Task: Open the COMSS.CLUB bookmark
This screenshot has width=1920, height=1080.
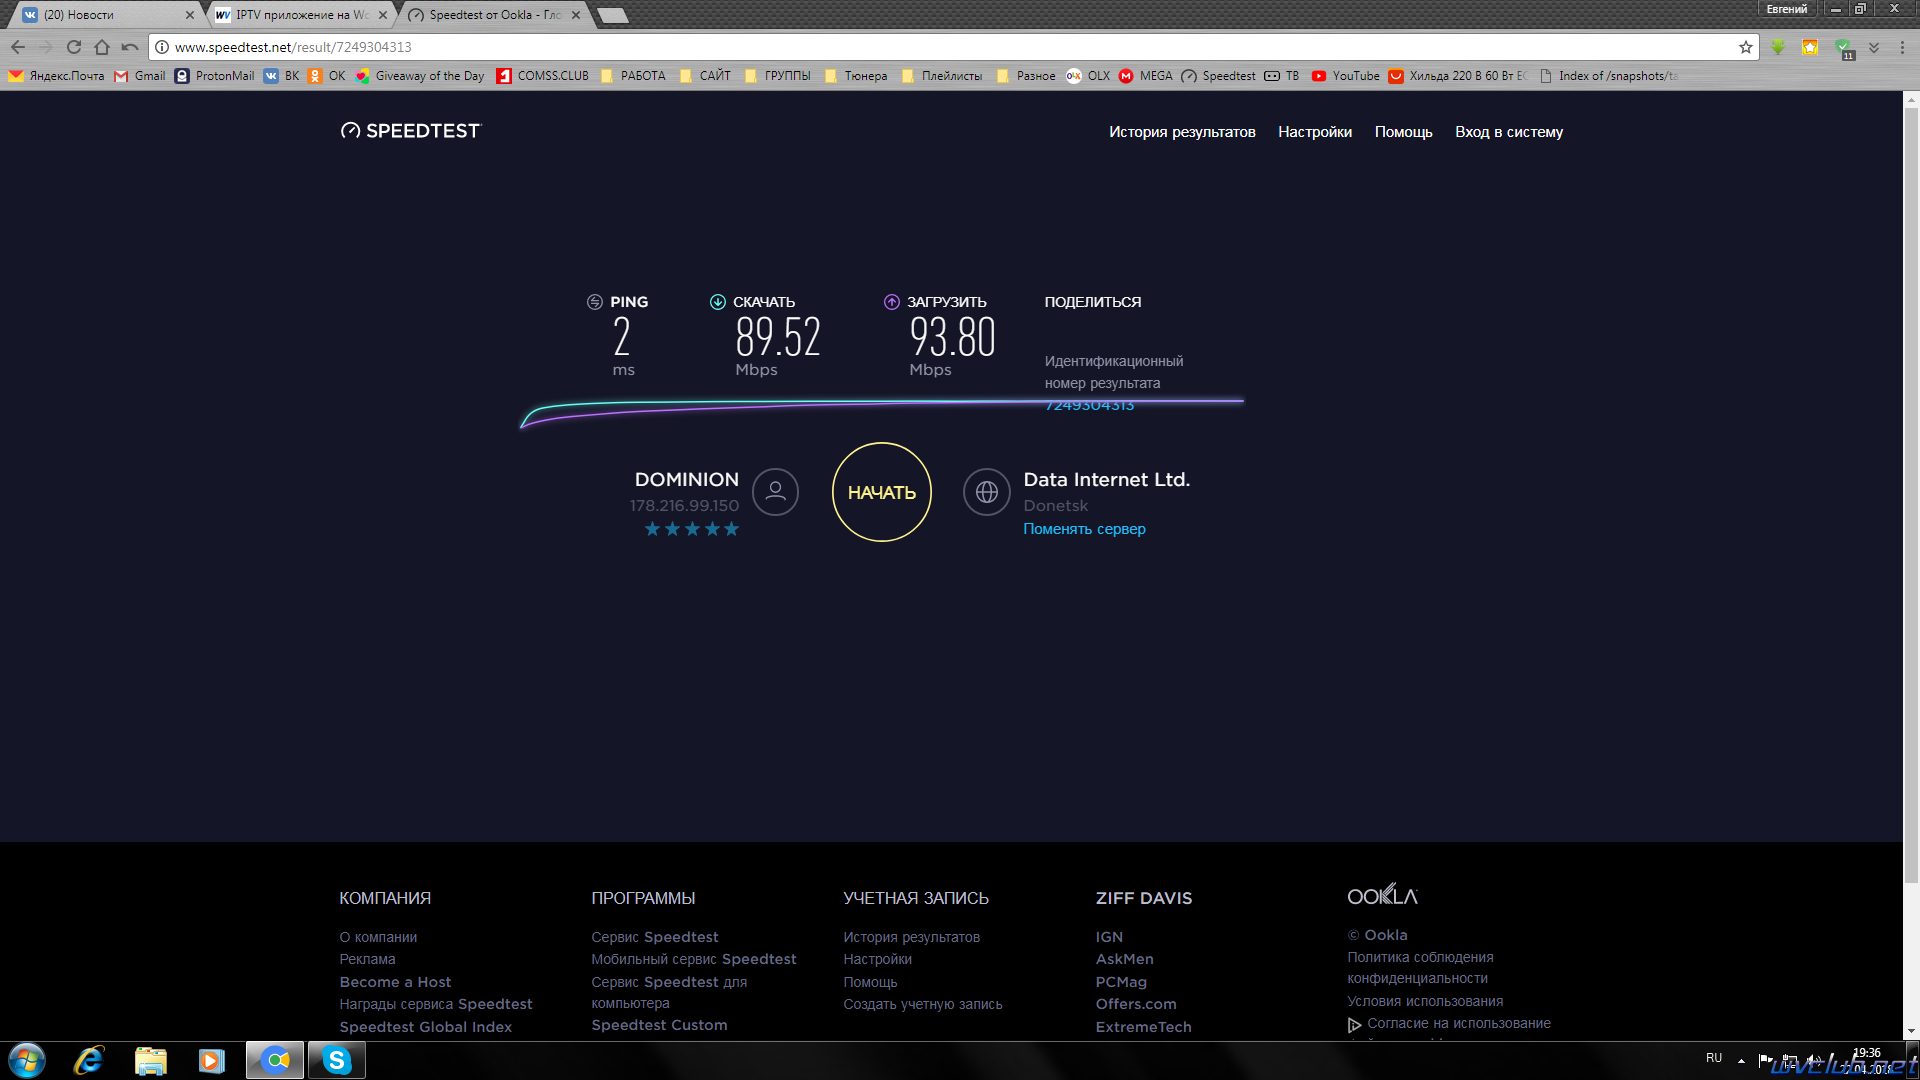Action: pos(543,76)
